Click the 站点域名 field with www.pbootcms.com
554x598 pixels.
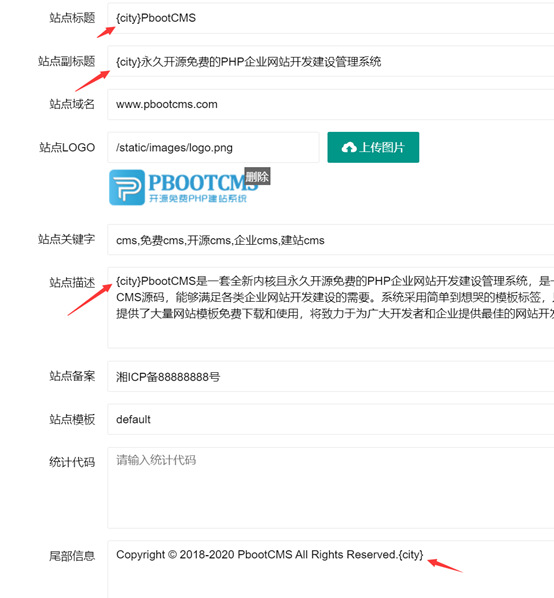[331, 104]
